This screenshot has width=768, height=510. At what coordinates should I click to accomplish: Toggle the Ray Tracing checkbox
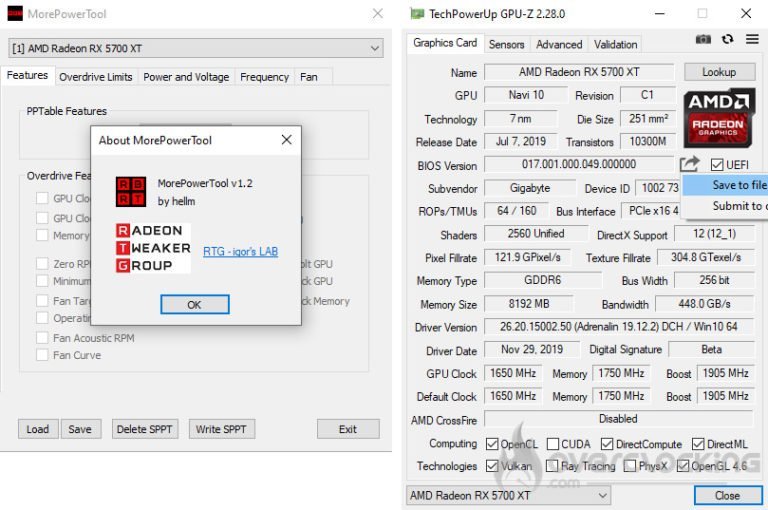(x=552, y=465)
